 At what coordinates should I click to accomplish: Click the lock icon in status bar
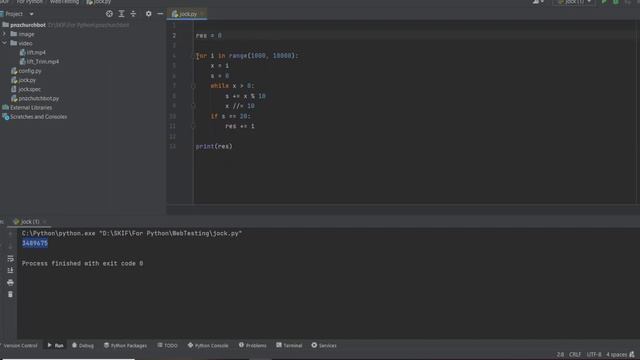(632, 355)
